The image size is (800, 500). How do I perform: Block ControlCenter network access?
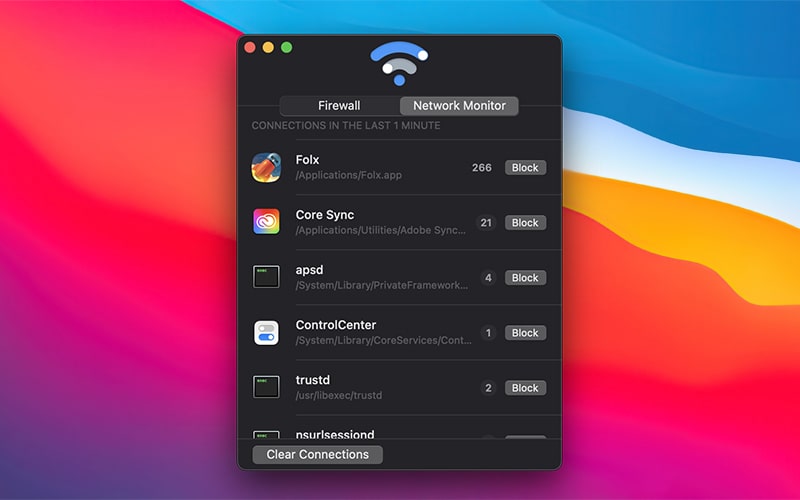525,333
